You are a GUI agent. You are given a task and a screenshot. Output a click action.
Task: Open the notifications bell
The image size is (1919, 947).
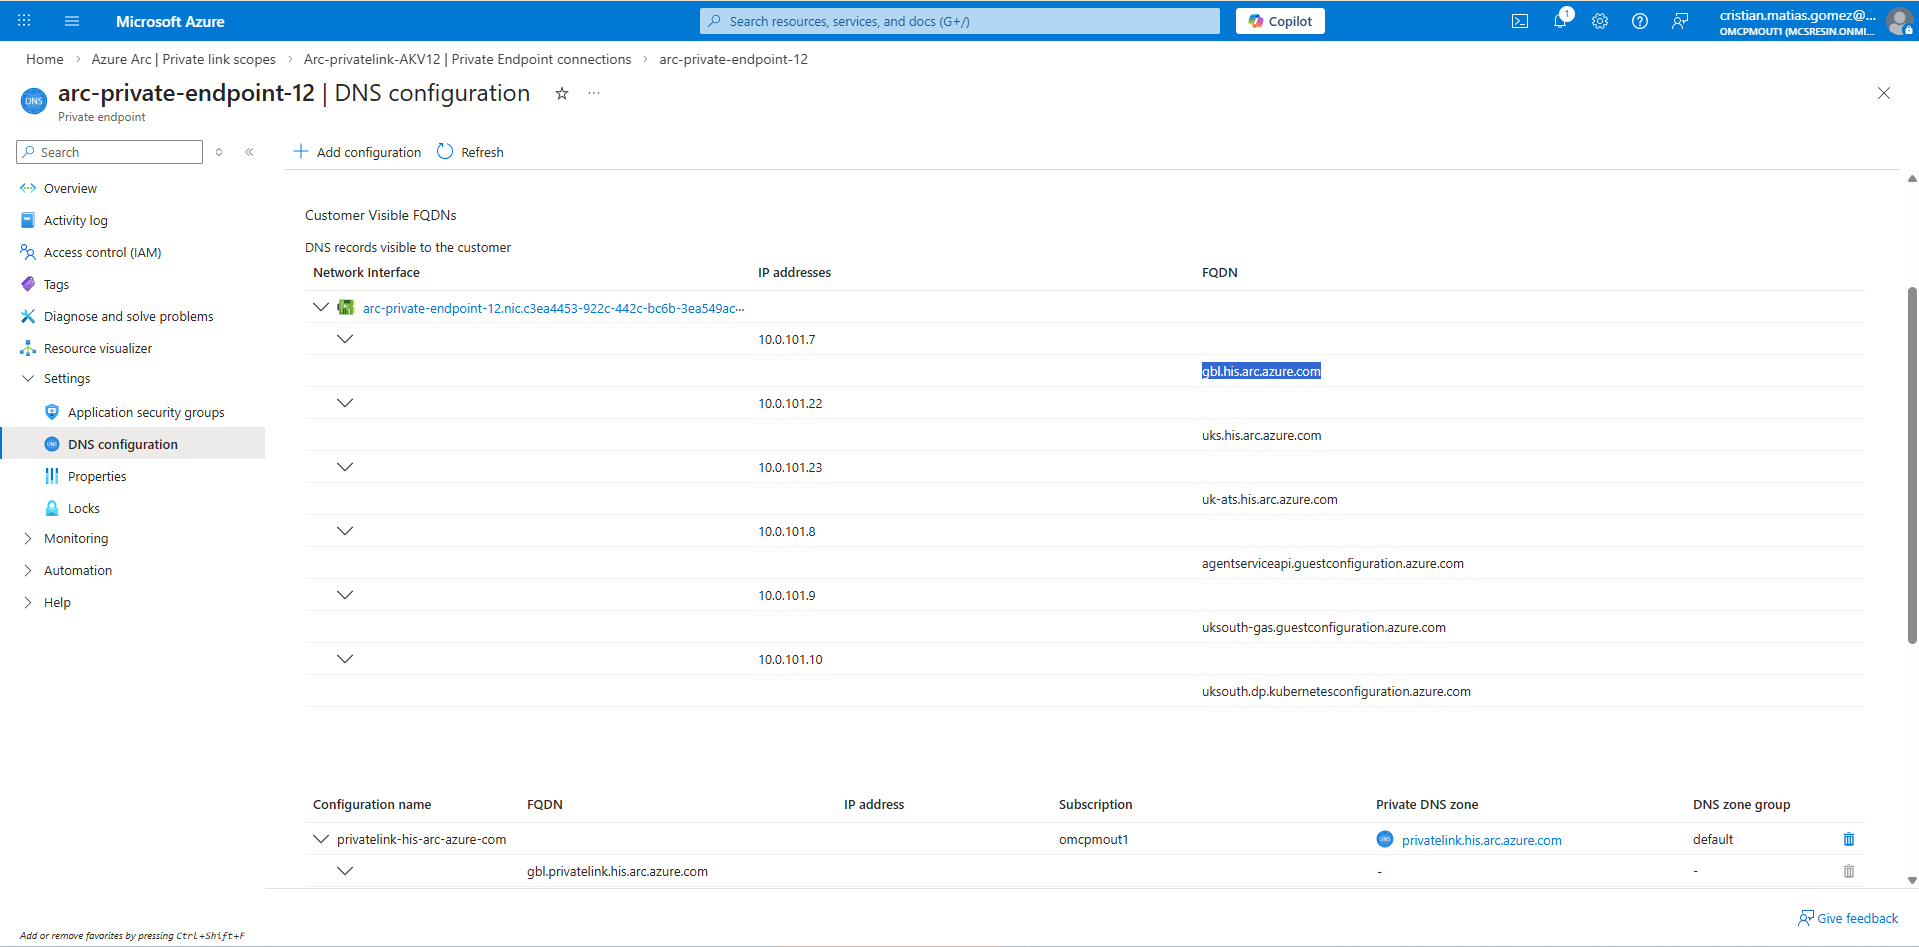(x=1559, y=20)
